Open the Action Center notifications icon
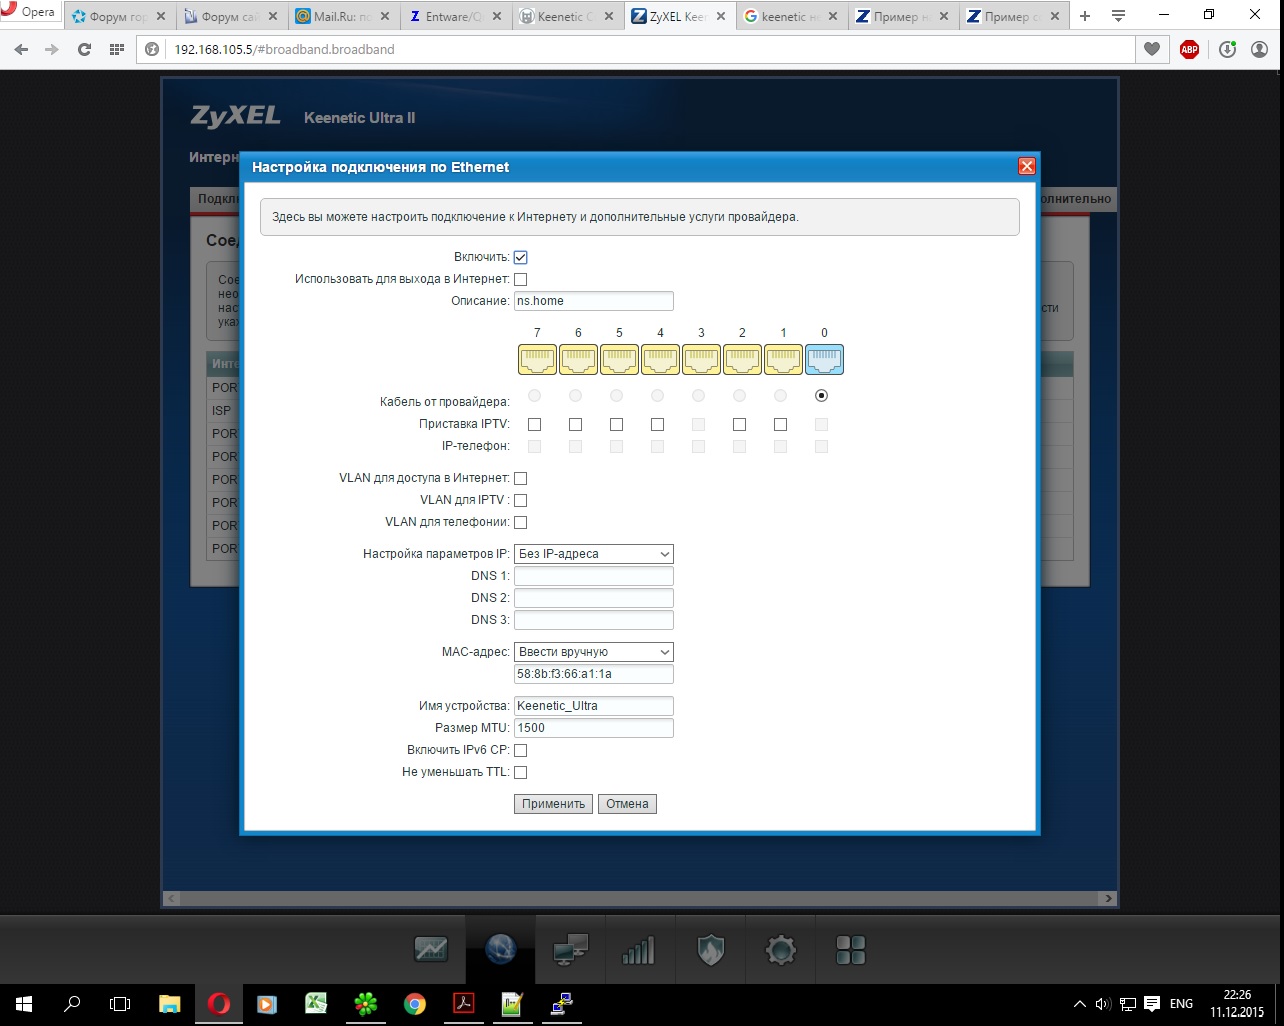 click(1152, 1004)
